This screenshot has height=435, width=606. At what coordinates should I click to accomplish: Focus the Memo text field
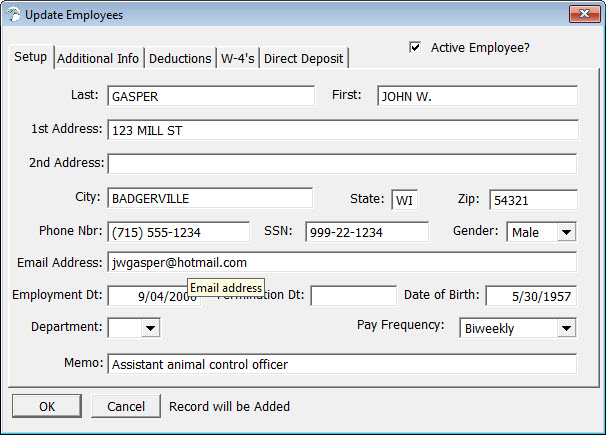[342, 364]
